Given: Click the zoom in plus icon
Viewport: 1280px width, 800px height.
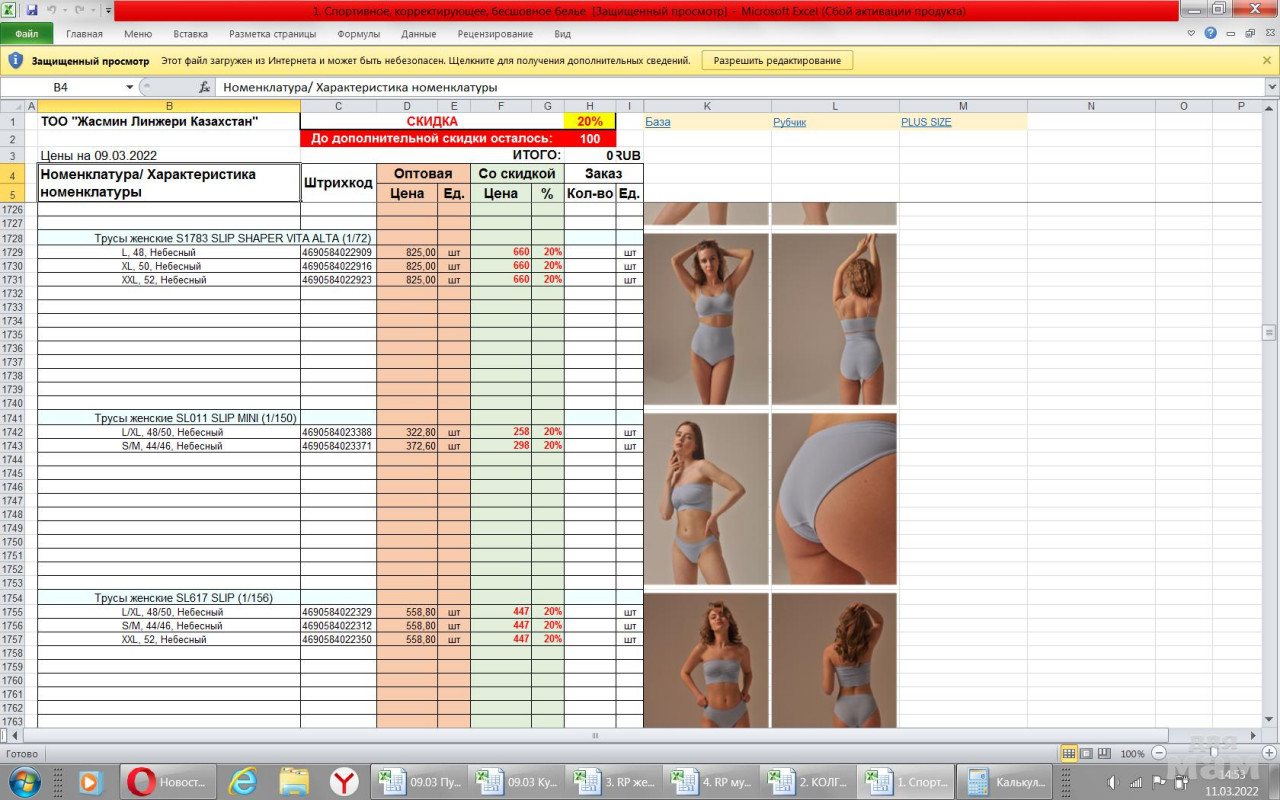Looking at the screenshot, I should point(1269,753).
